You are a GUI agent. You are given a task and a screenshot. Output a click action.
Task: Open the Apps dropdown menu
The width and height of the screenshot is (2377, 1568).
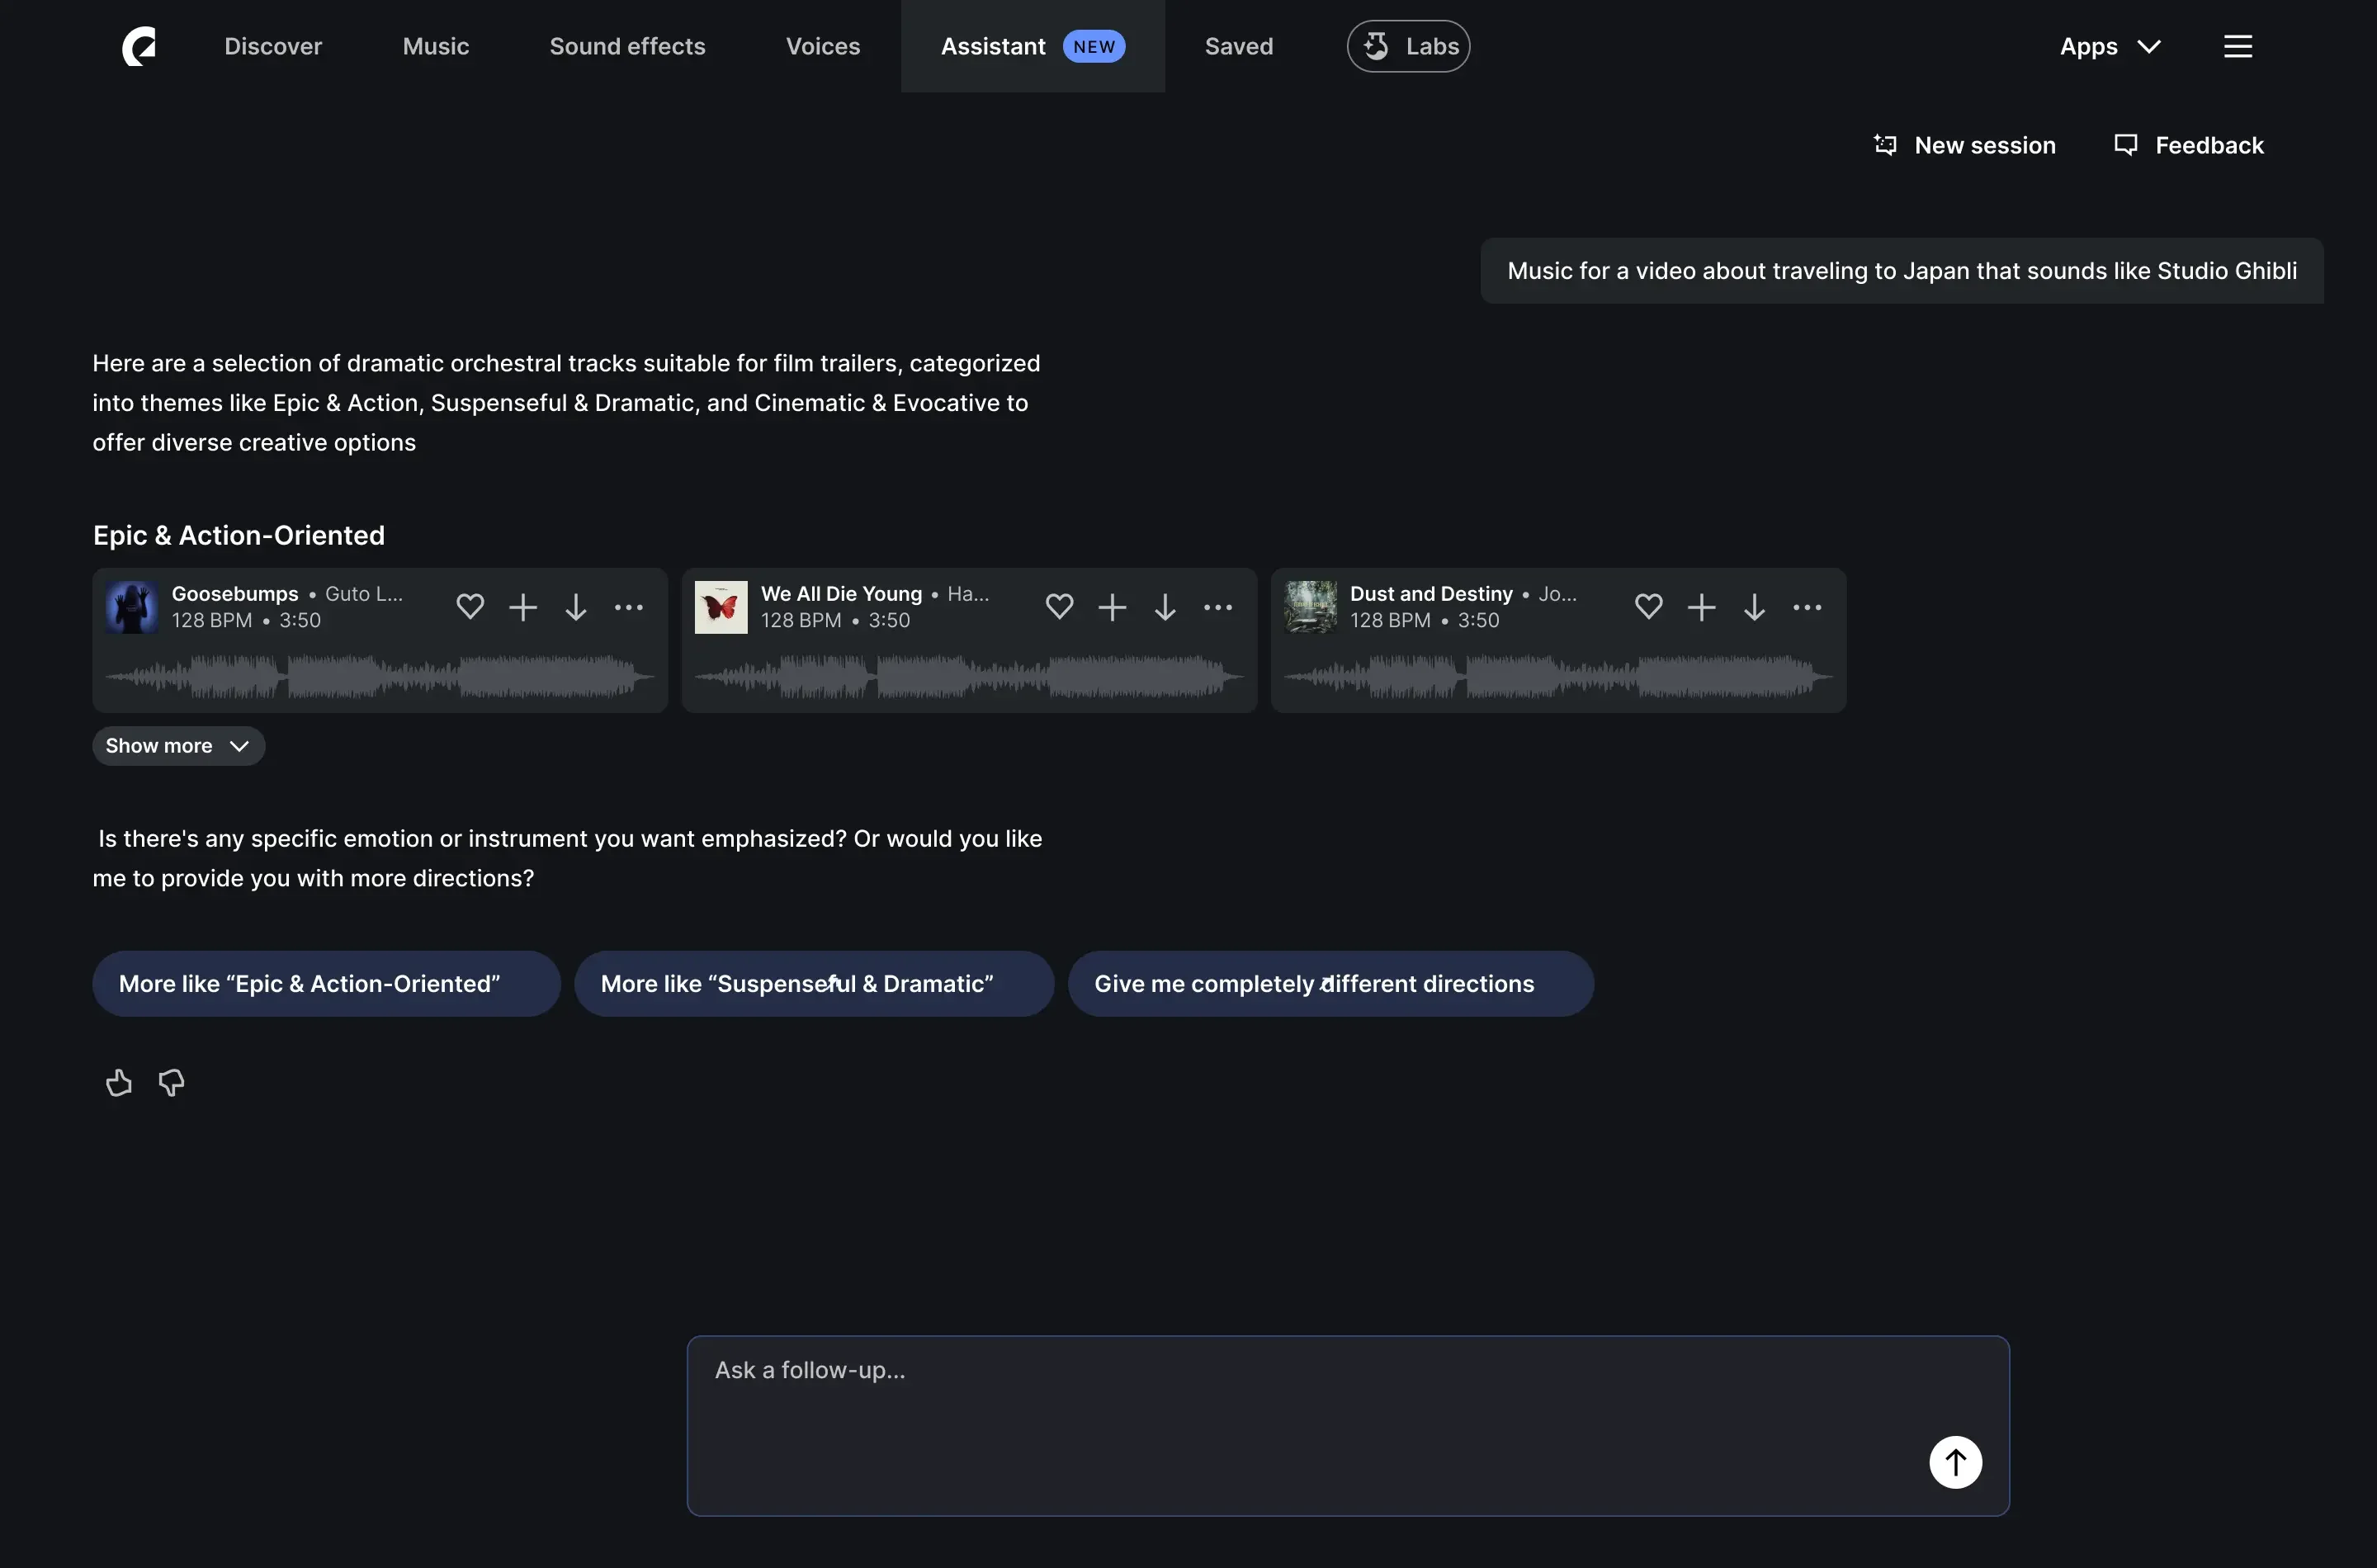pyautogui.click(x=2110, y=46)
